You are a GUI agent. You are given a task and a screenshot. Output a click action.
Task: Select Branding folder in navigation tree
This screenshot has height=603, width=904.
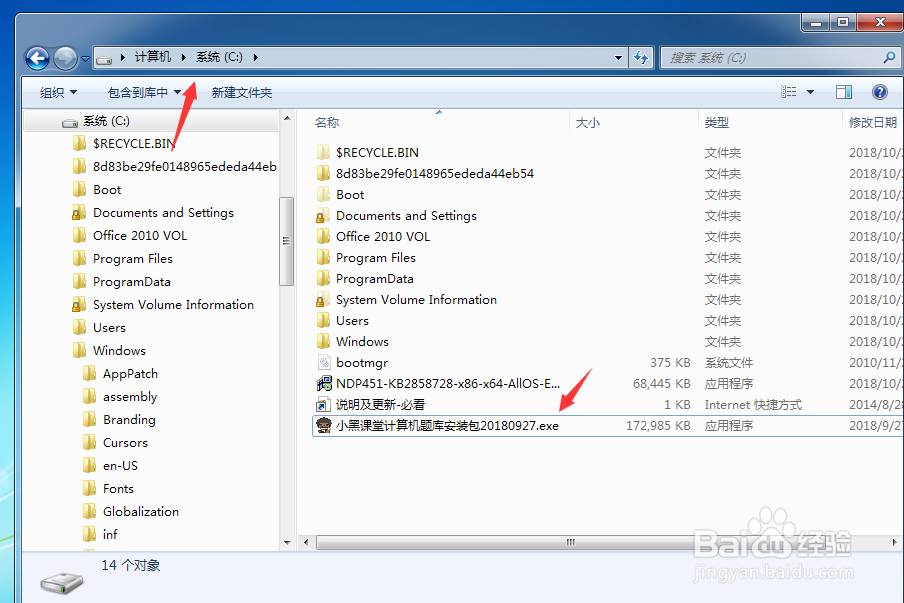(129, 420)
